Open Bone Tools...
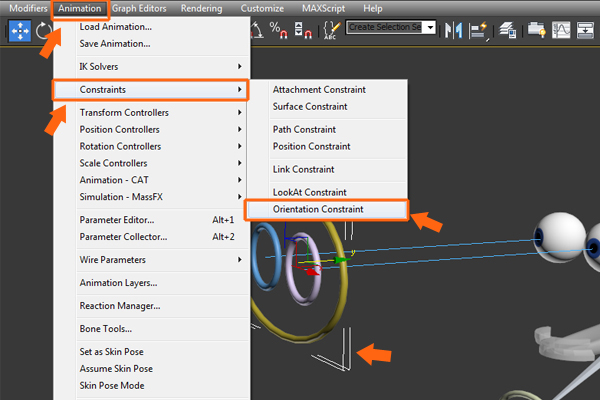This screenshot has width=600, height=400. point(152,328)
